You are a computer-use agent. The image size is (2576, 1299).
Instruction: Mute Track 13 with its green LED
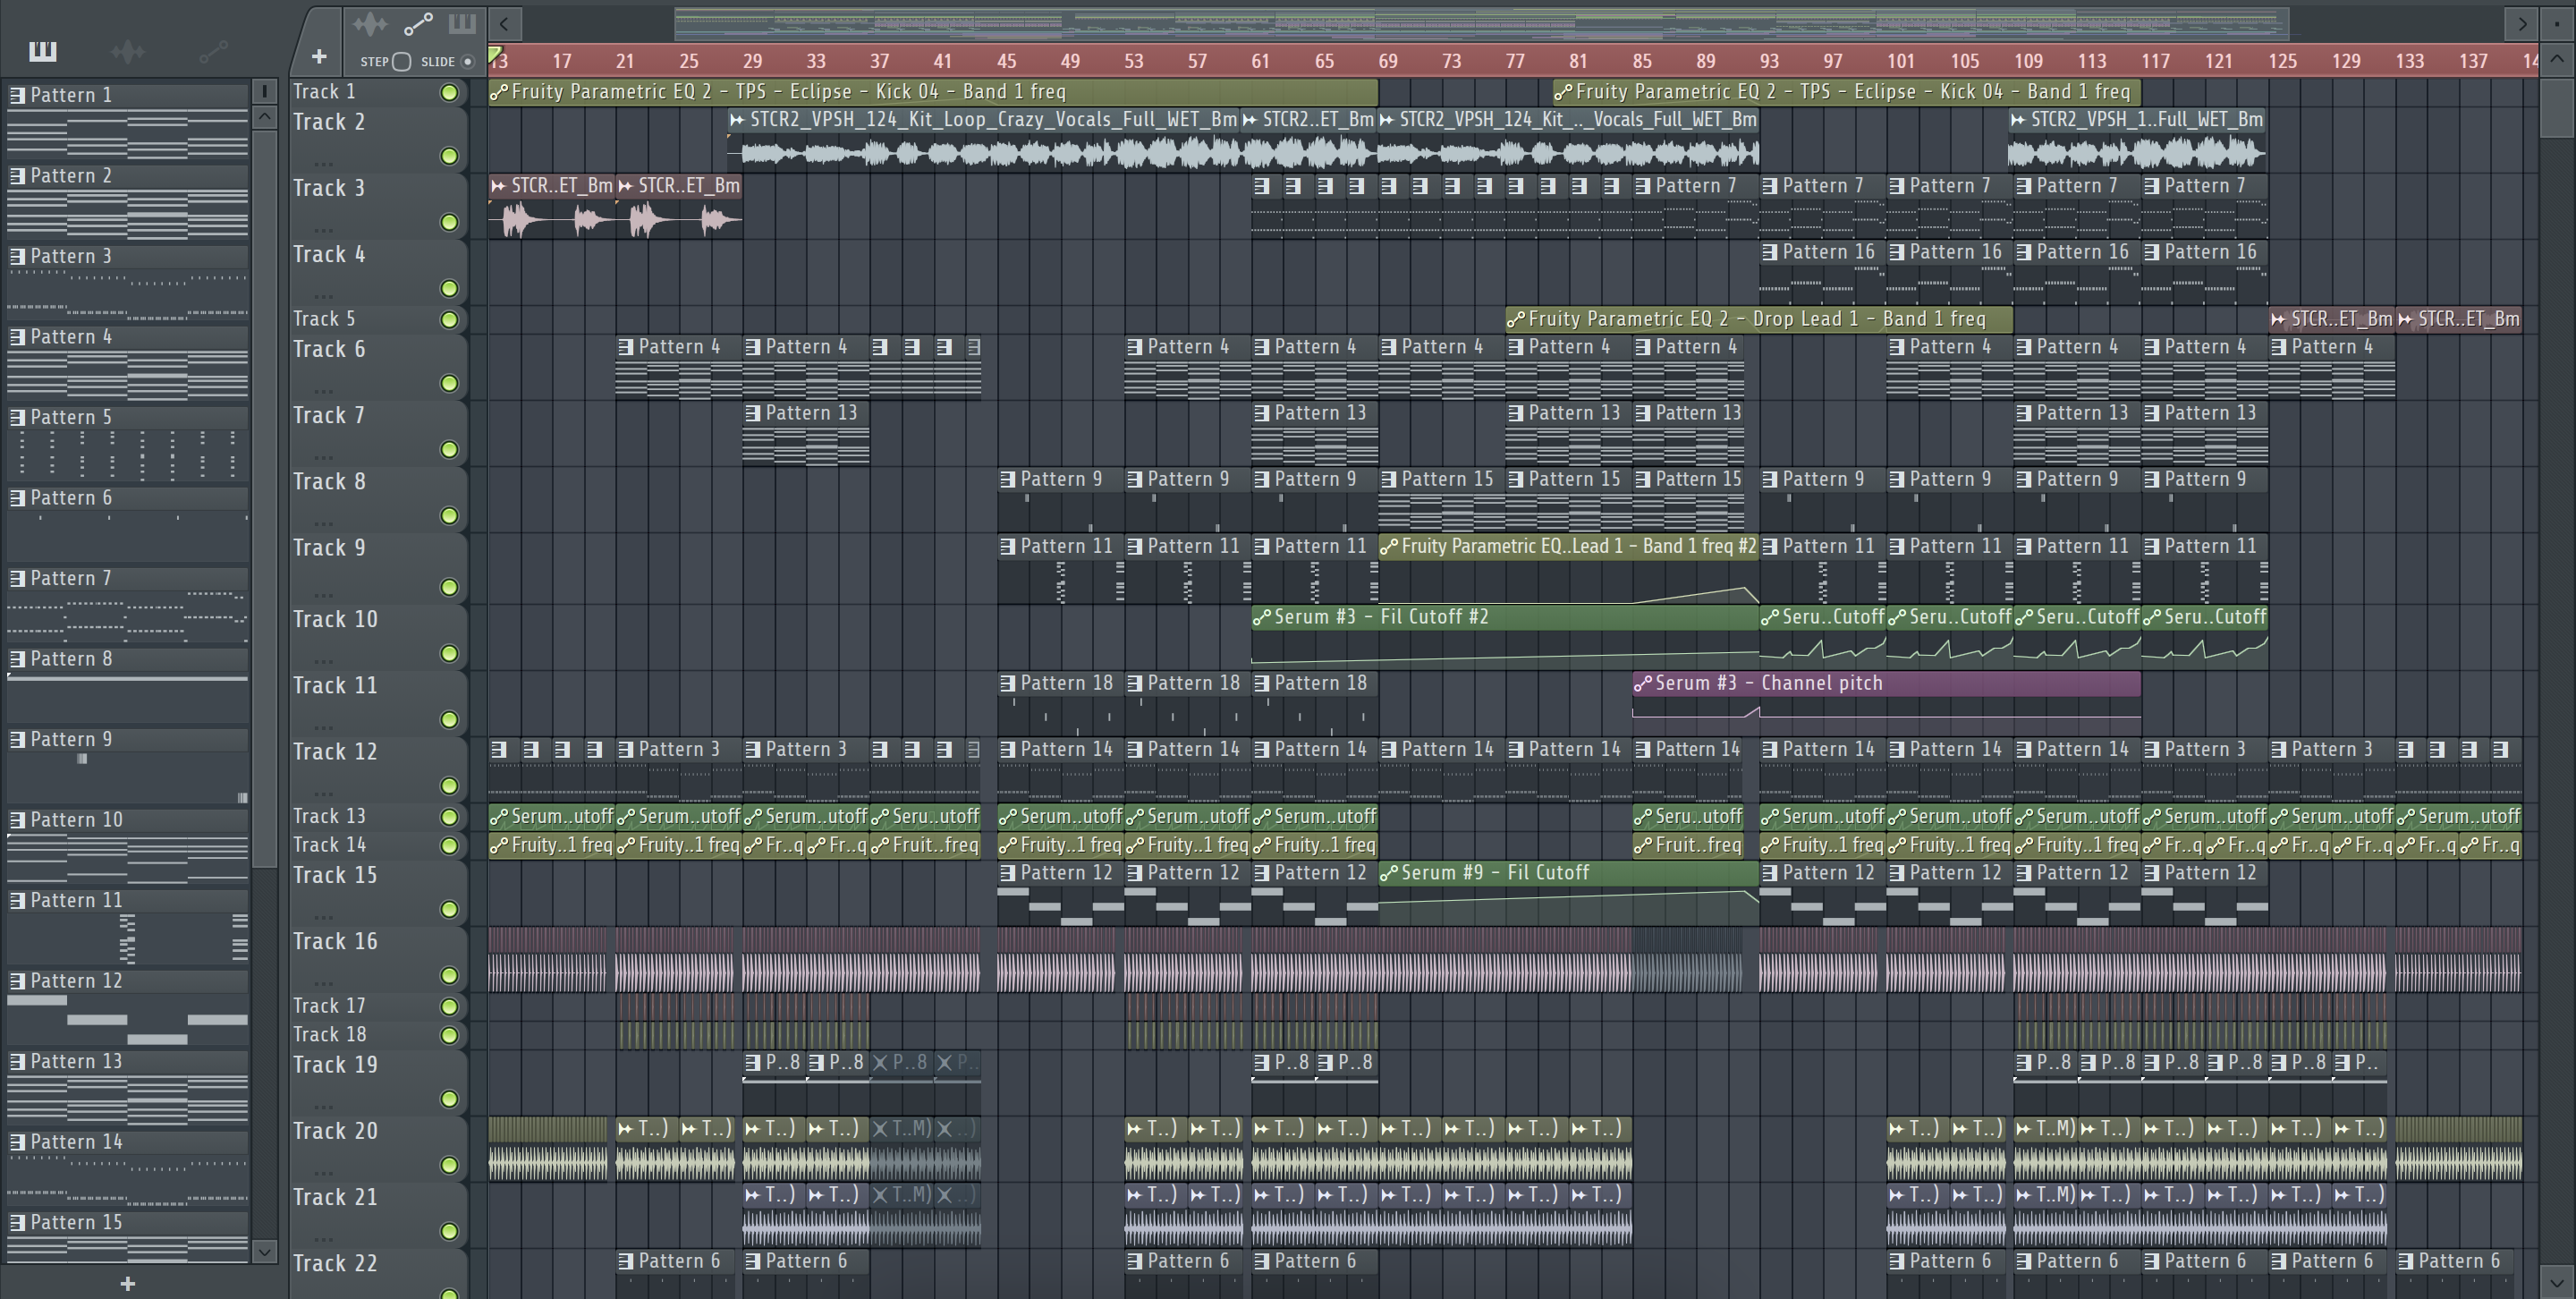450,817
